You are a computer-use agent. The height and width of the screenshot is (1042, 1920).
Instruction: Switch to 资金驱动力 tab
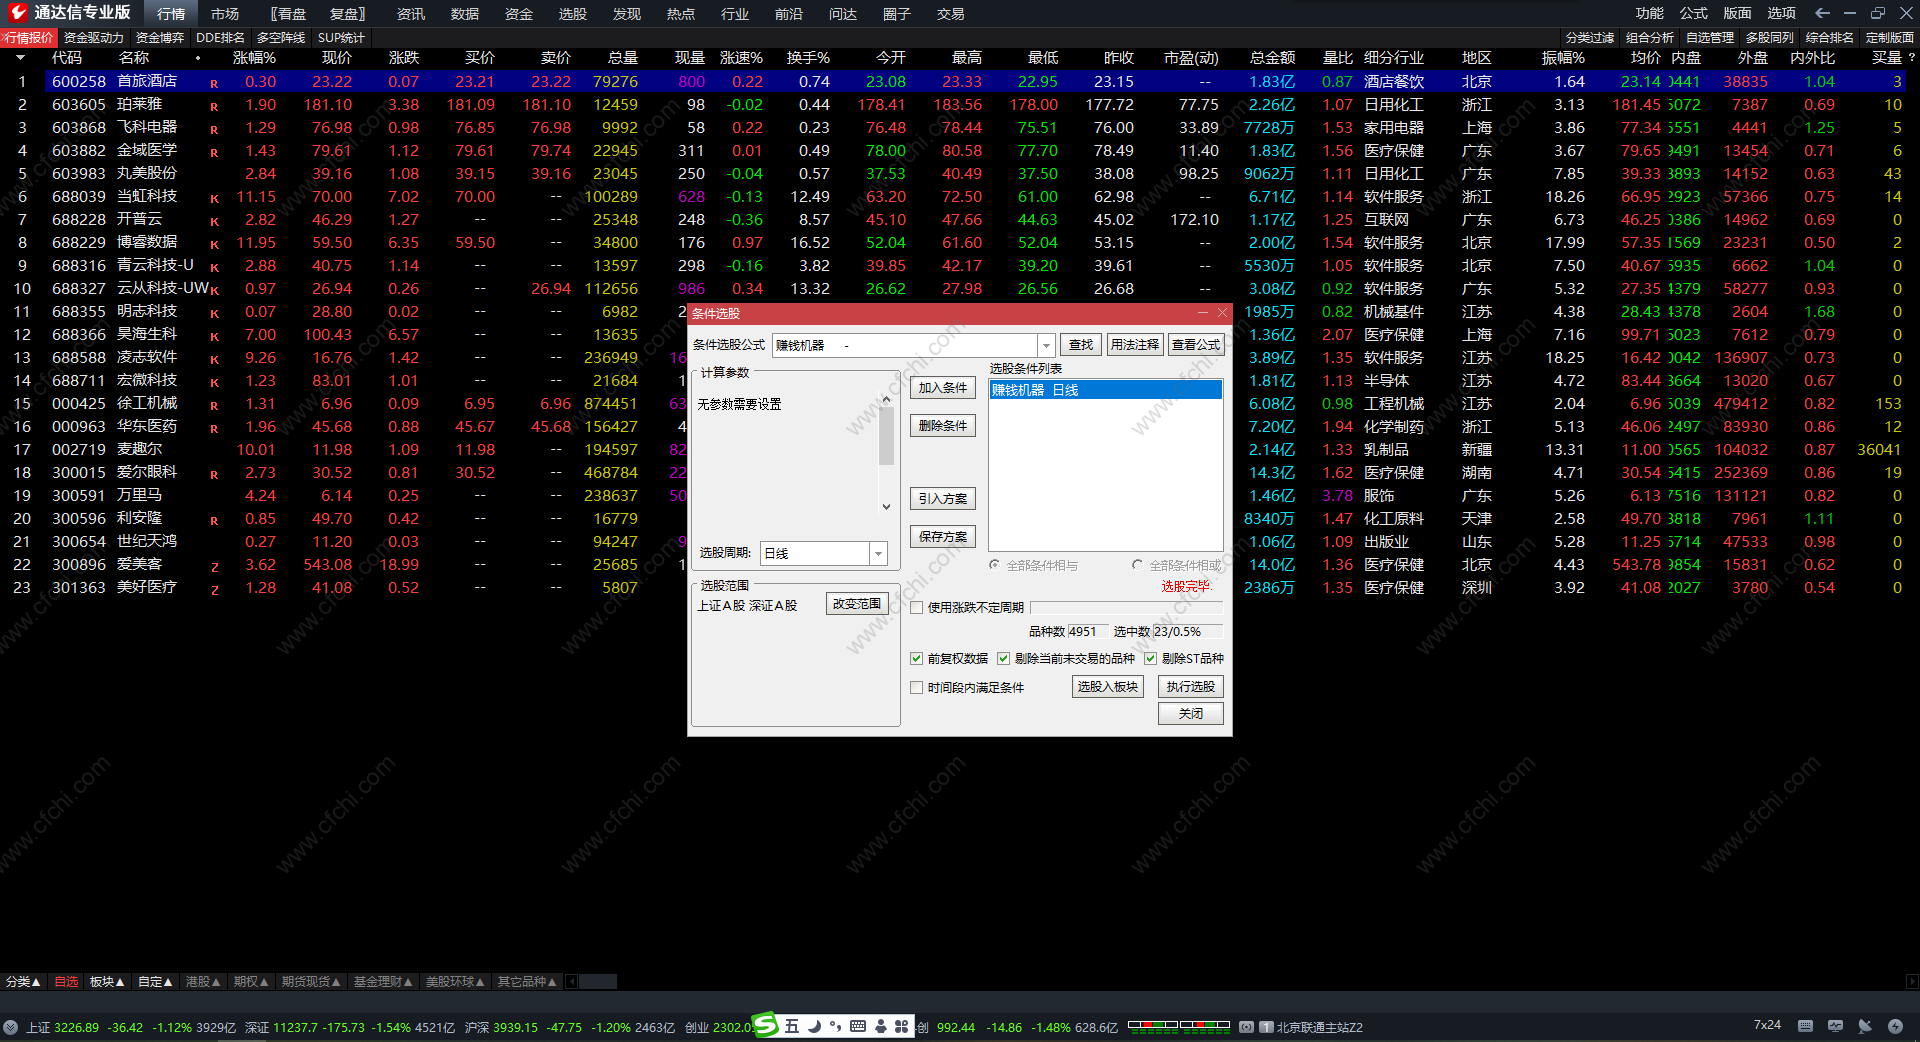[93, 38]
